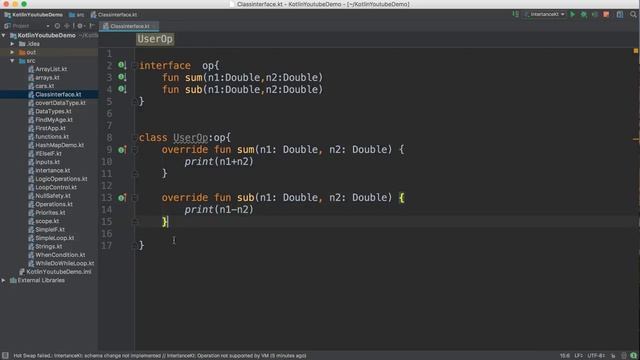Fold the interface op block at line 2
Screen dimensions: 640x360
(x=134, y=65)
